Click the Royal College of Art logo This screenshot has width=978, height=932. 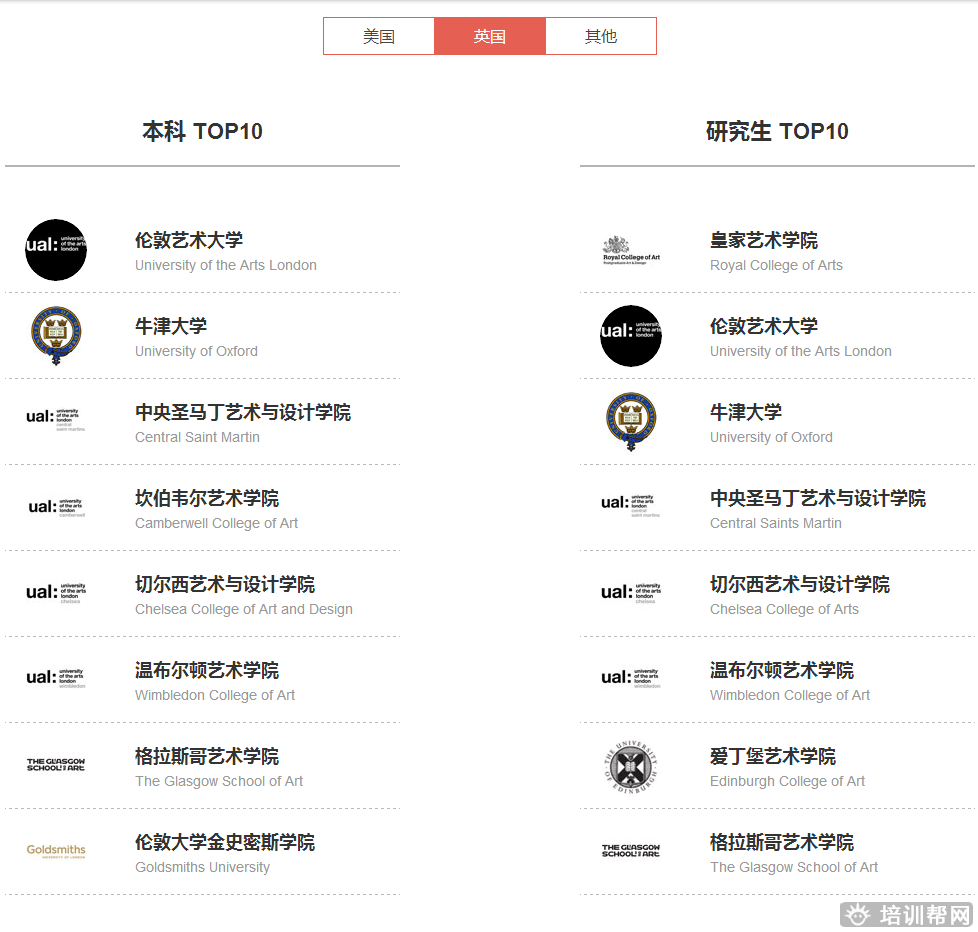(x=631, y=250)
